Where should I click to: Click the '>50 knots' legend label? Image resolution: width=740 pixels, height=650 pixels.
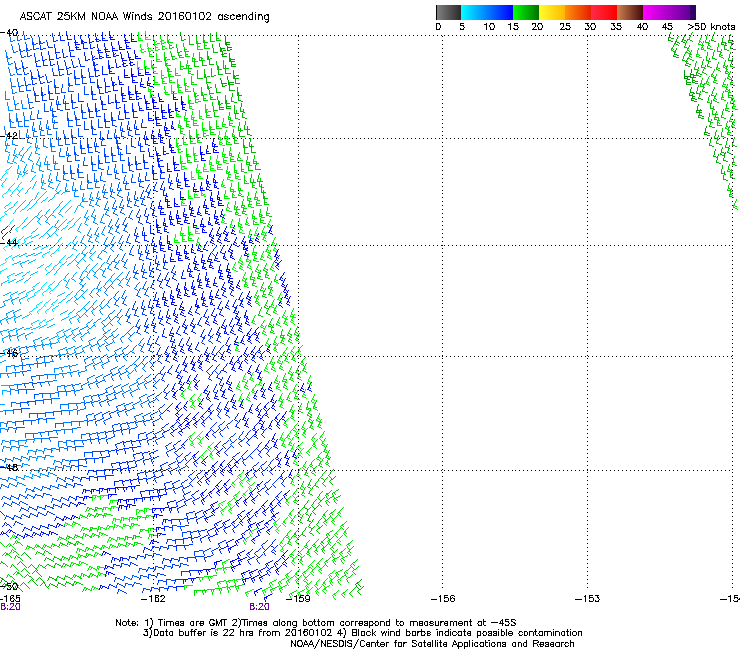tap(711, 27)
